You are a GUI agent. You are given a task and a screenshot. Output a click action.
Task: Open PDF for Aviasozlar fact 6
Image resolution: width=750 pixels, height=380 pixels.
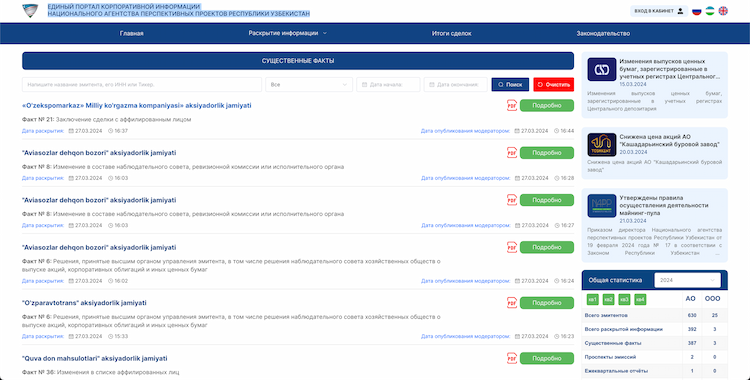pyautogui.click(x=512, y=247)
